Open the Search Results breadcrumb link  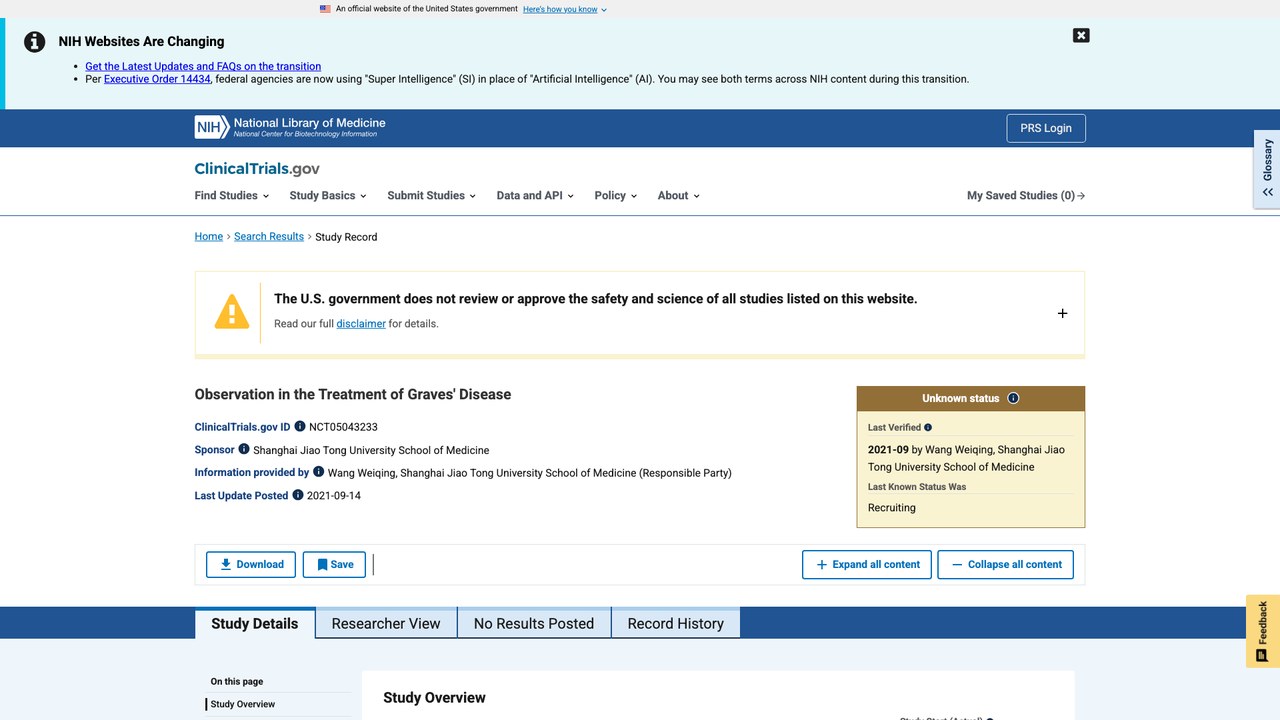point(269,237)
